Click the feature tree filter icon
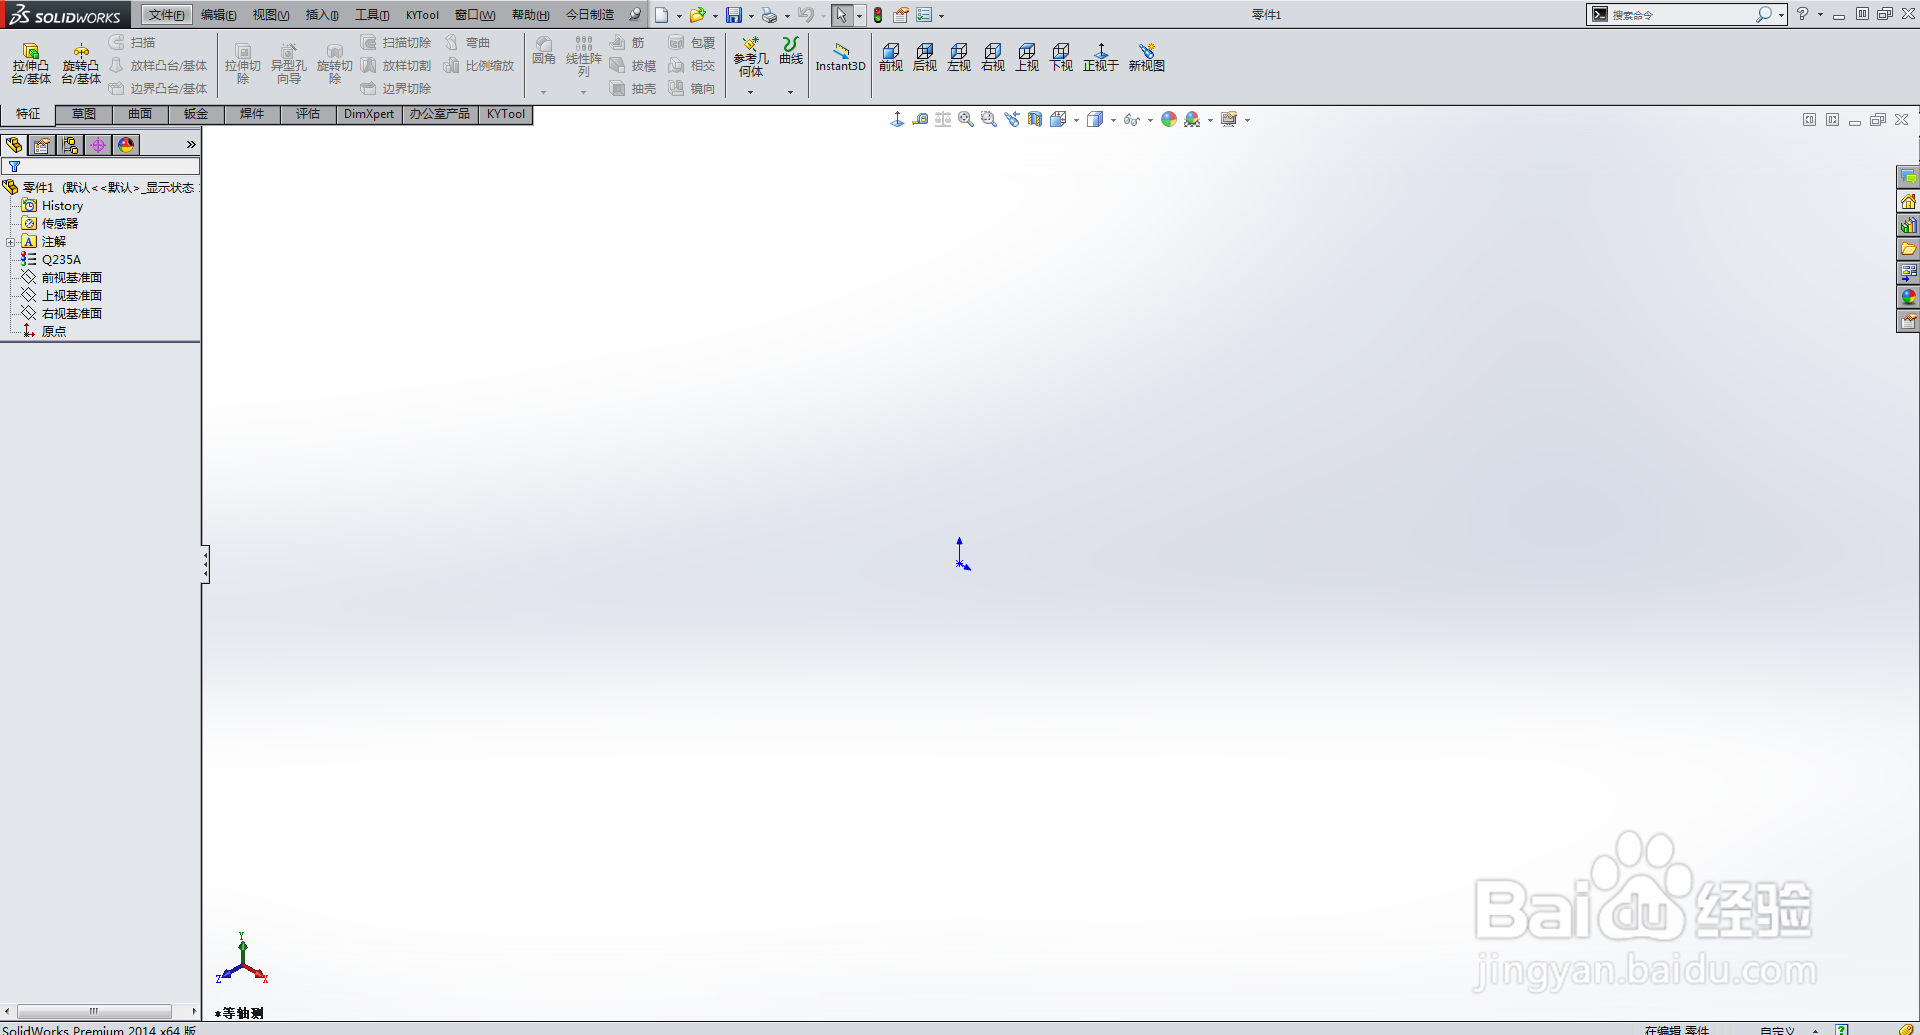Image resolution: width=1920 pixels, height=1035 pixels. [15, 167]
